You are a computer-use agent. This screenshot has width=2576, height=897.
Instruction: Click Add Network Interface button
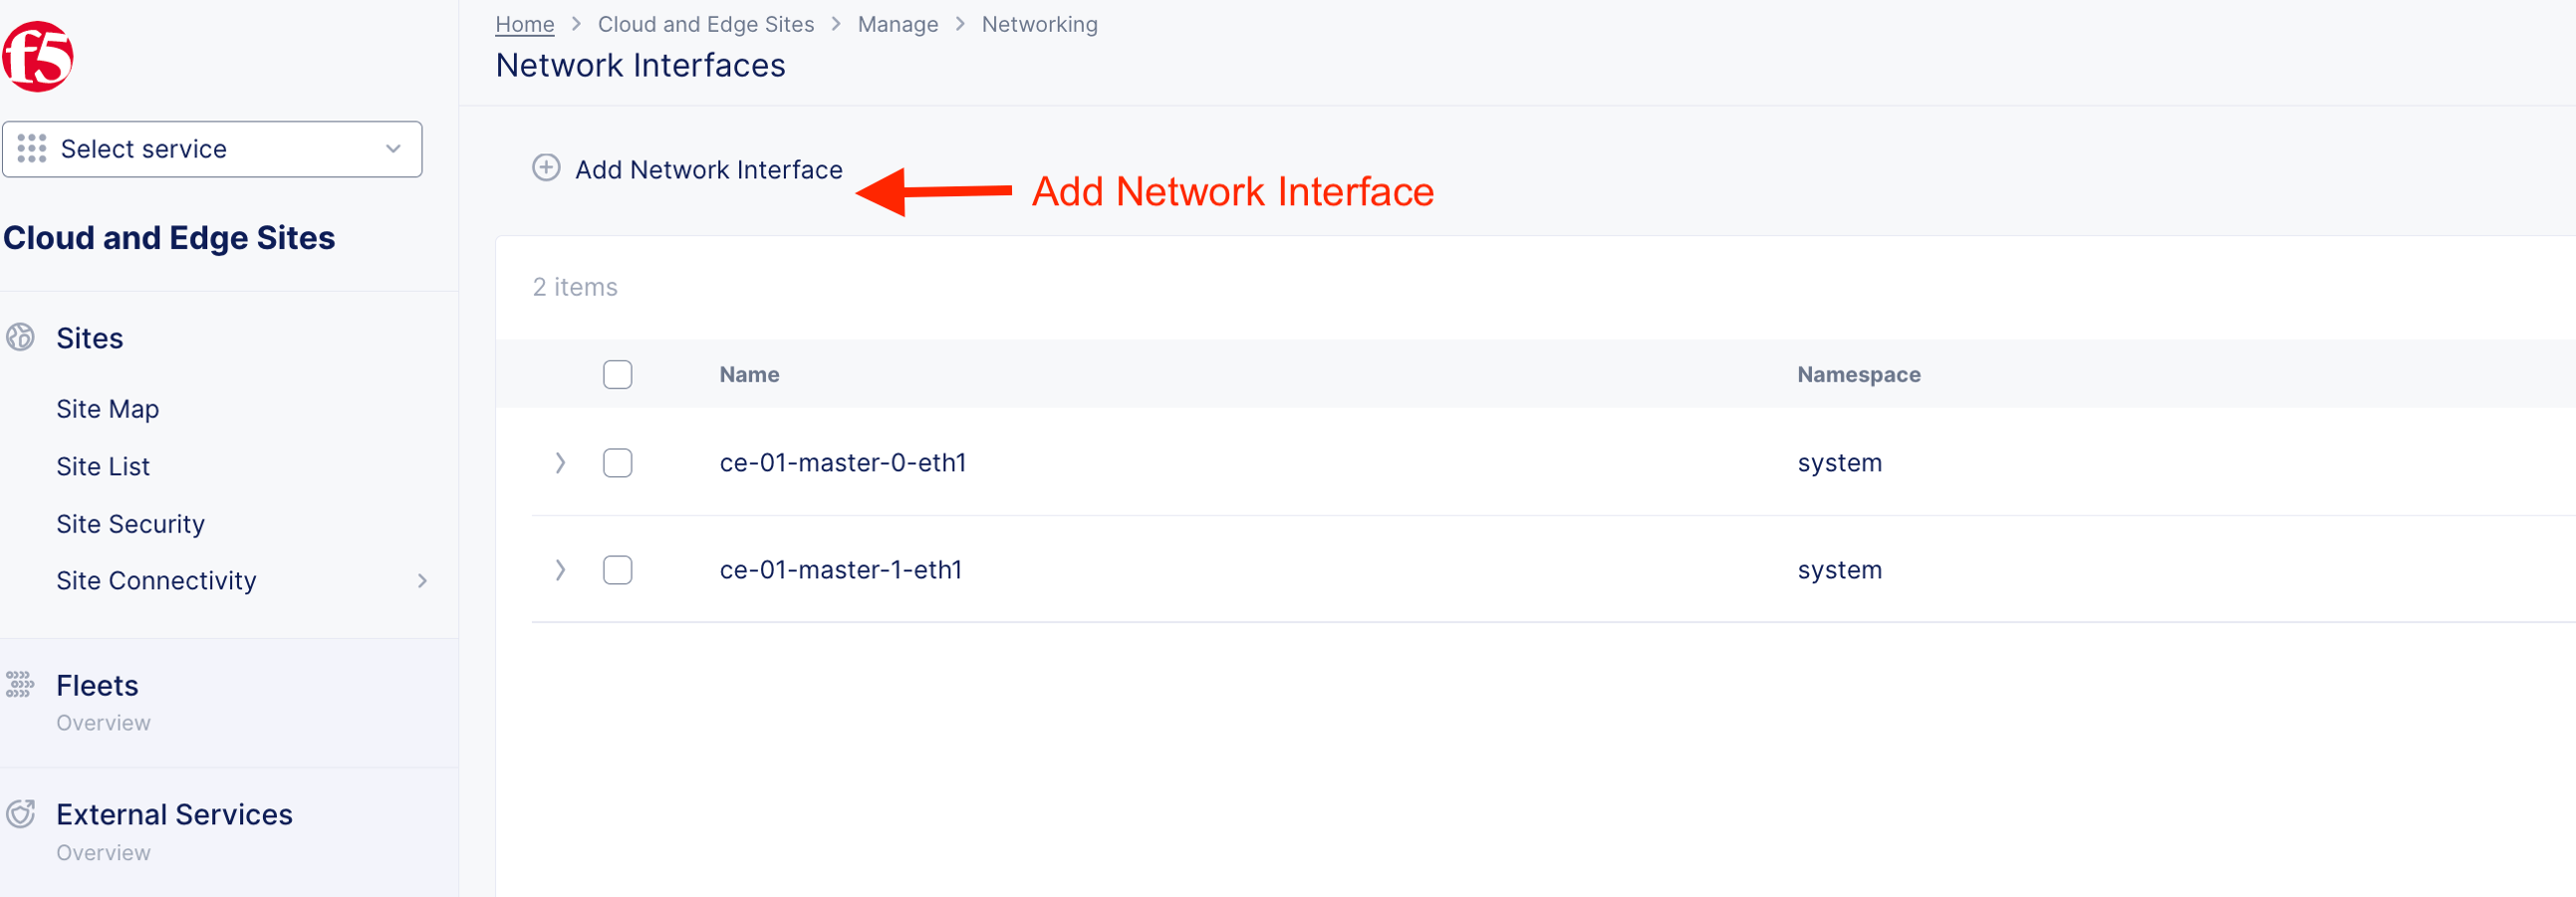[708, 170]
